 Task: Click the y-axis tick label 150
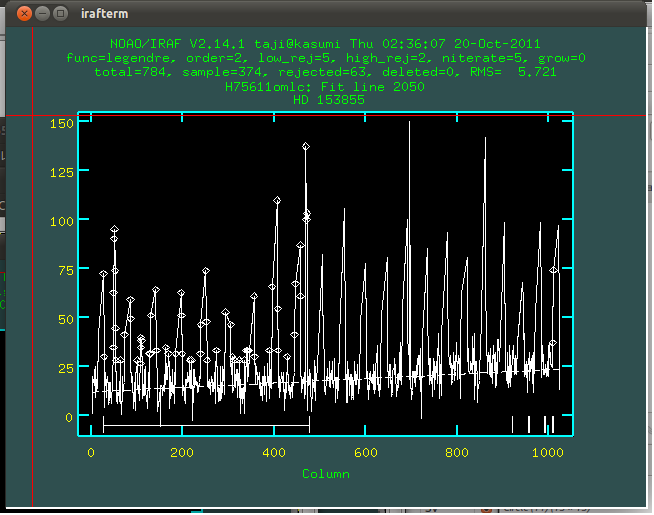(62, 123)
